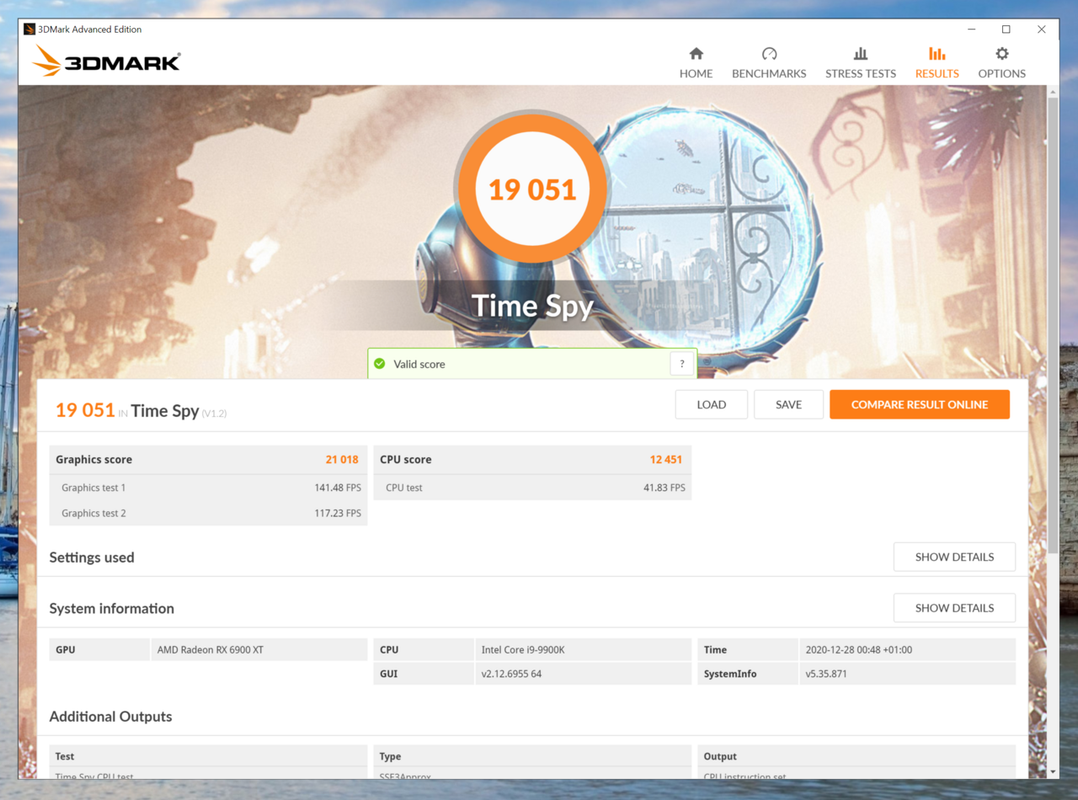Click the large 19 051 score circle
This screenshot has width=1078, height=800.
(x=532, y=189)
